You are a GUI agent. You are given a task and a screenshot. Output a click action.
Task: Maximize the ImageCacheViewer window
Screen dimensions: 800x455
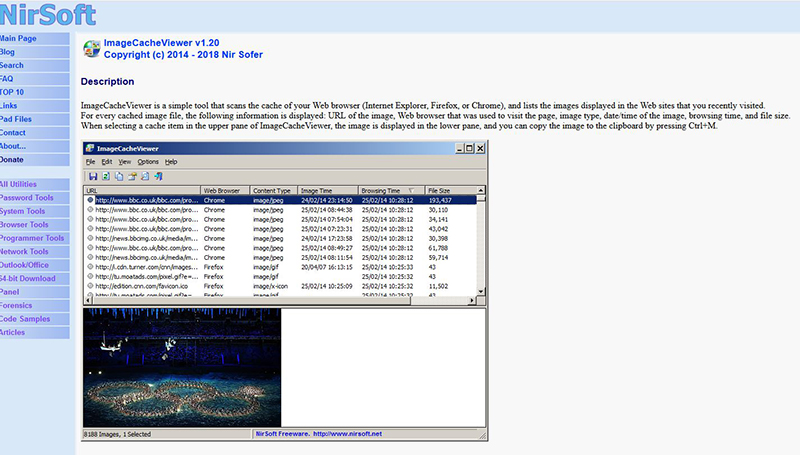pyautogui.click(x=469, y=148)
